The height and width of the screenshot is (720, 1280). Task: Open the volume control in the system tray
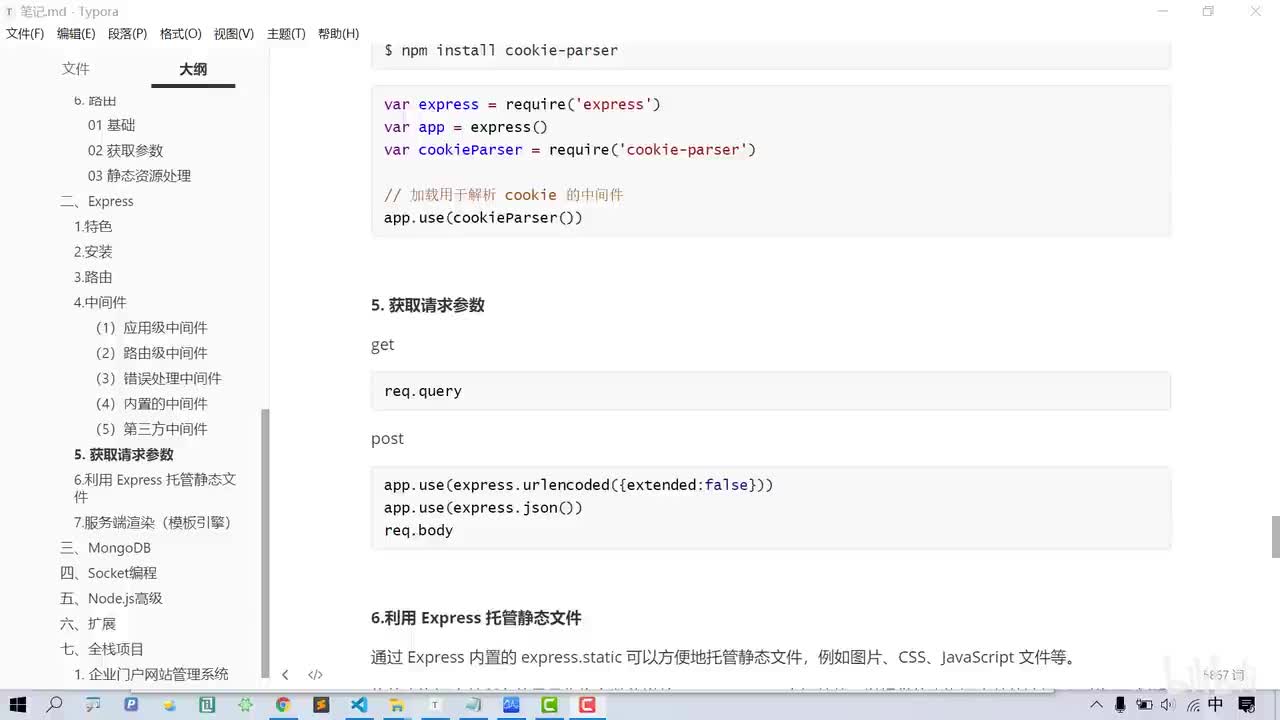click(x=1168, y=705)
